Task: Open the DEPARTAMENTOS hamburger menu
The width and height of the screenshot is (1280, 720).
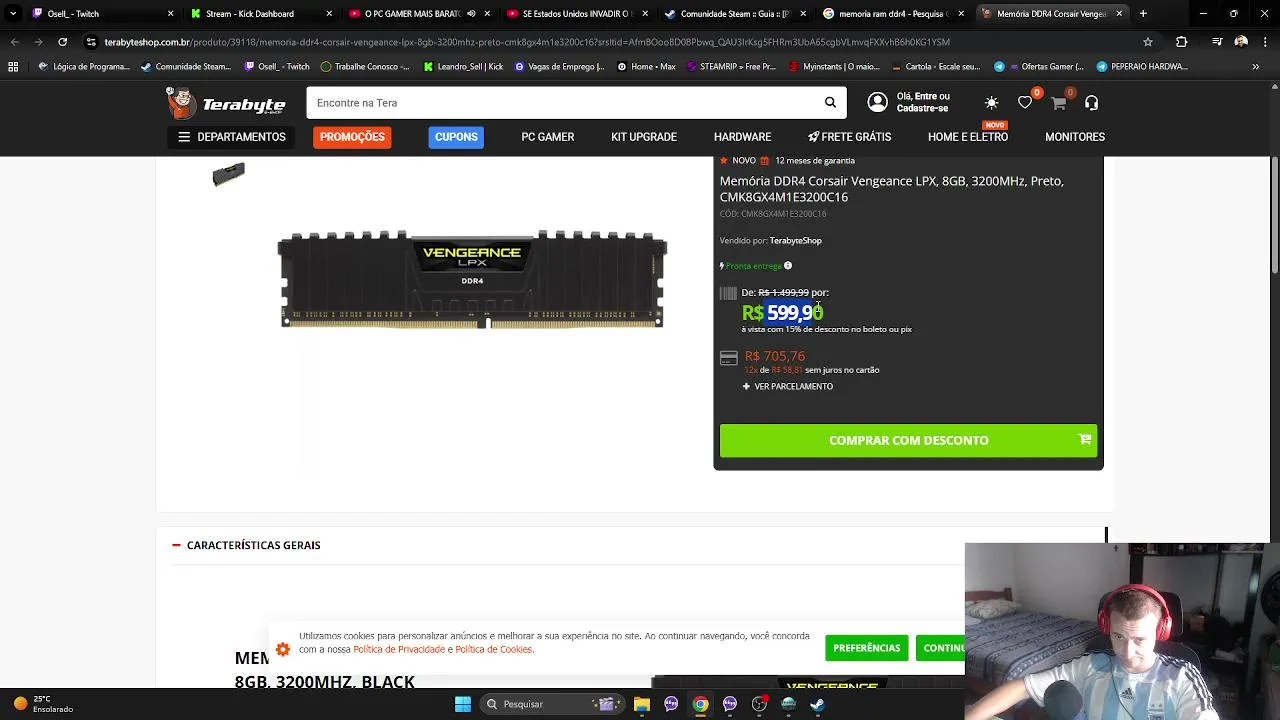Action: pos(232,137)
